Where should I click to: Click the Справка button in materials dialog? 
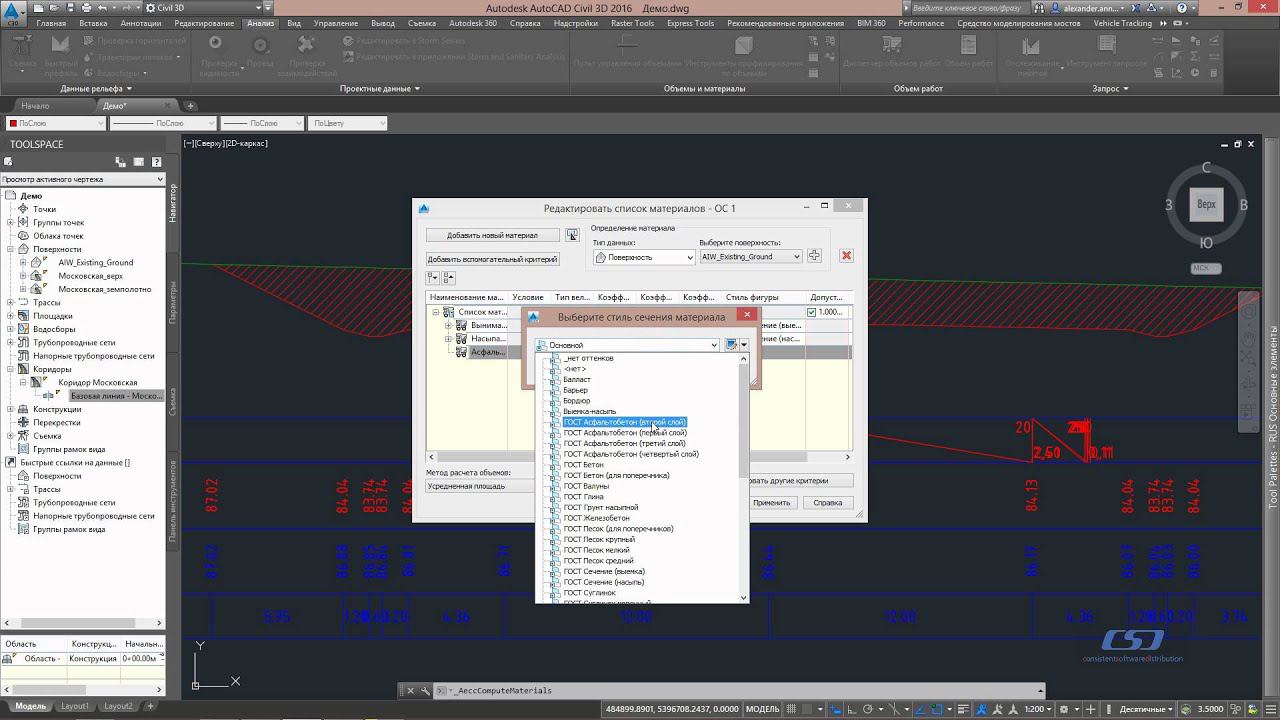tap(828, 503)
